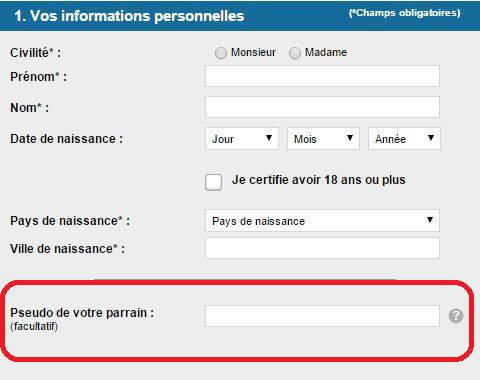Tick the 18 ans ou plus checkbox
Screen dimensions: 480x380
pos(214,182)
